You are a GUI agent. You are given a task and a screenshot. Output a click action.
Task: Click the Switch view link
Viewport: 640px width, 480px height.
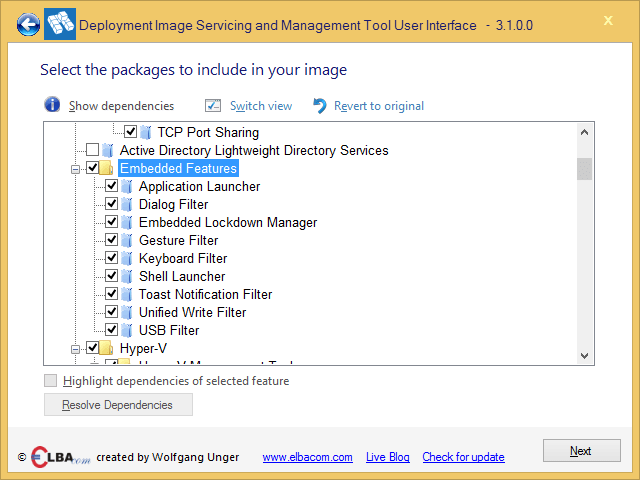click(x=261, y=106)
